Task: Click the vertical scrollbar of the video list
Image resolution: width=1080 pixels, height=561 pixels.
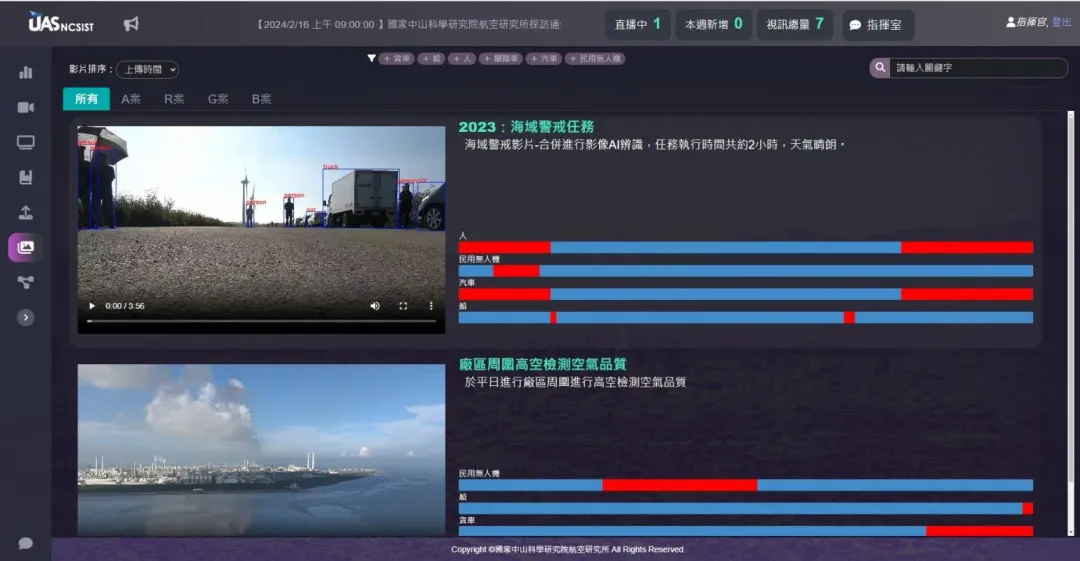Action: (x=1070, y=323)
